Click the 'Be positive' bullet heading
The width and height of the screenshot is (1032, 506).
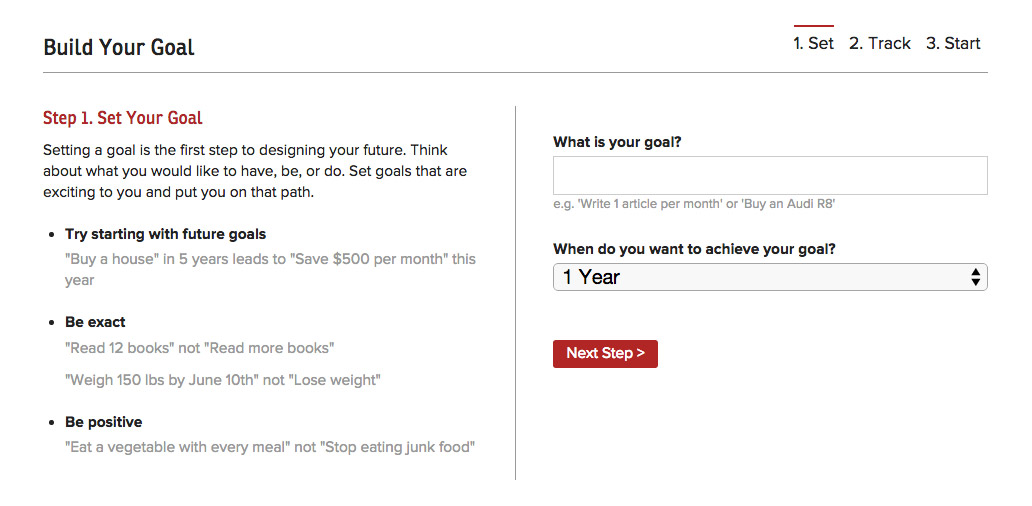pos(103,422)
